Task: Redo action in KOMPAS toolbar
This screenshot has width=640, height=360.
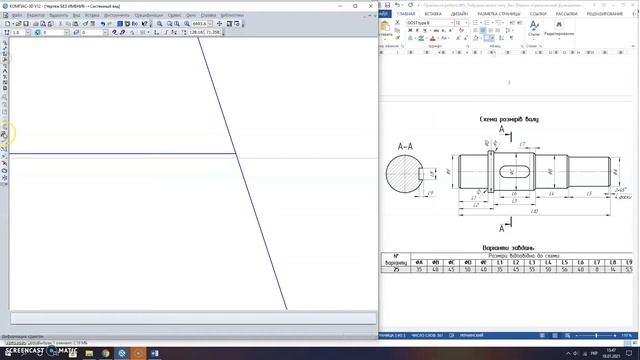Action: pos(110,24)
